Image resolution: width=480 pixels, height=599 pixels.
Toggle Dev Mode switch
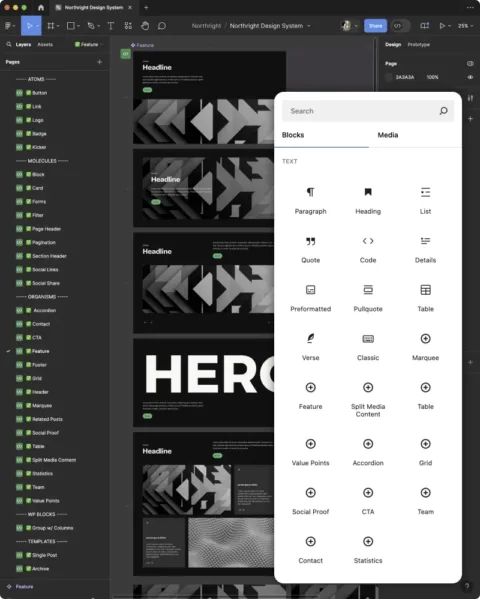point(401,26)
